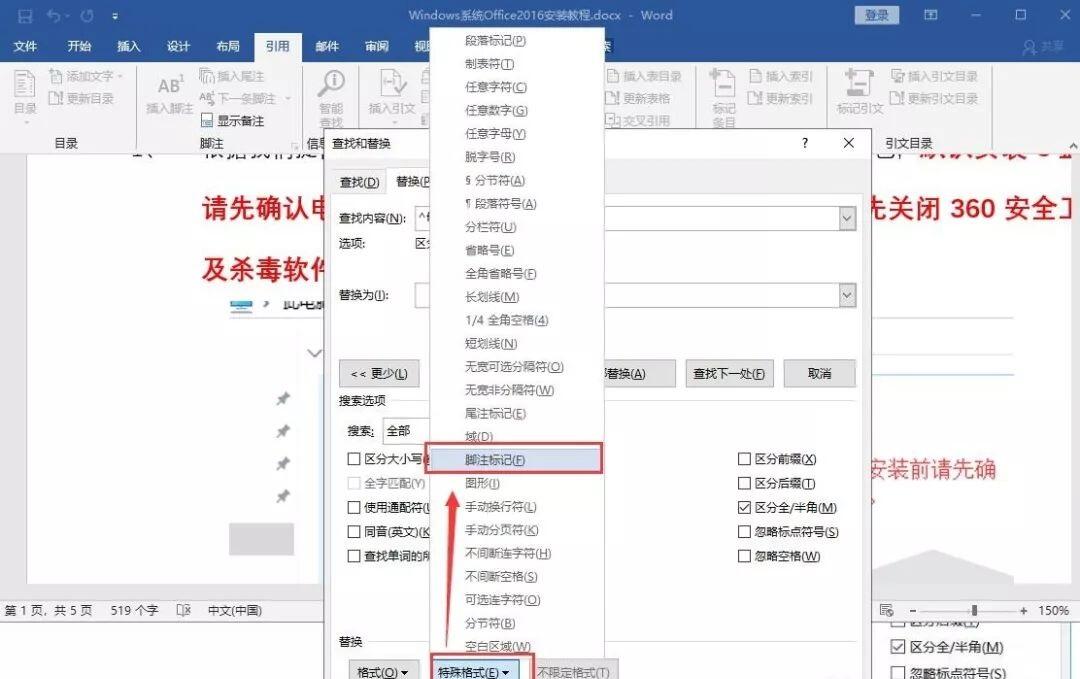Click 交叉引用 in the ribbon
Image resolution: width=1080 pixels, height=679 pixels.
[x=638, y=121]
